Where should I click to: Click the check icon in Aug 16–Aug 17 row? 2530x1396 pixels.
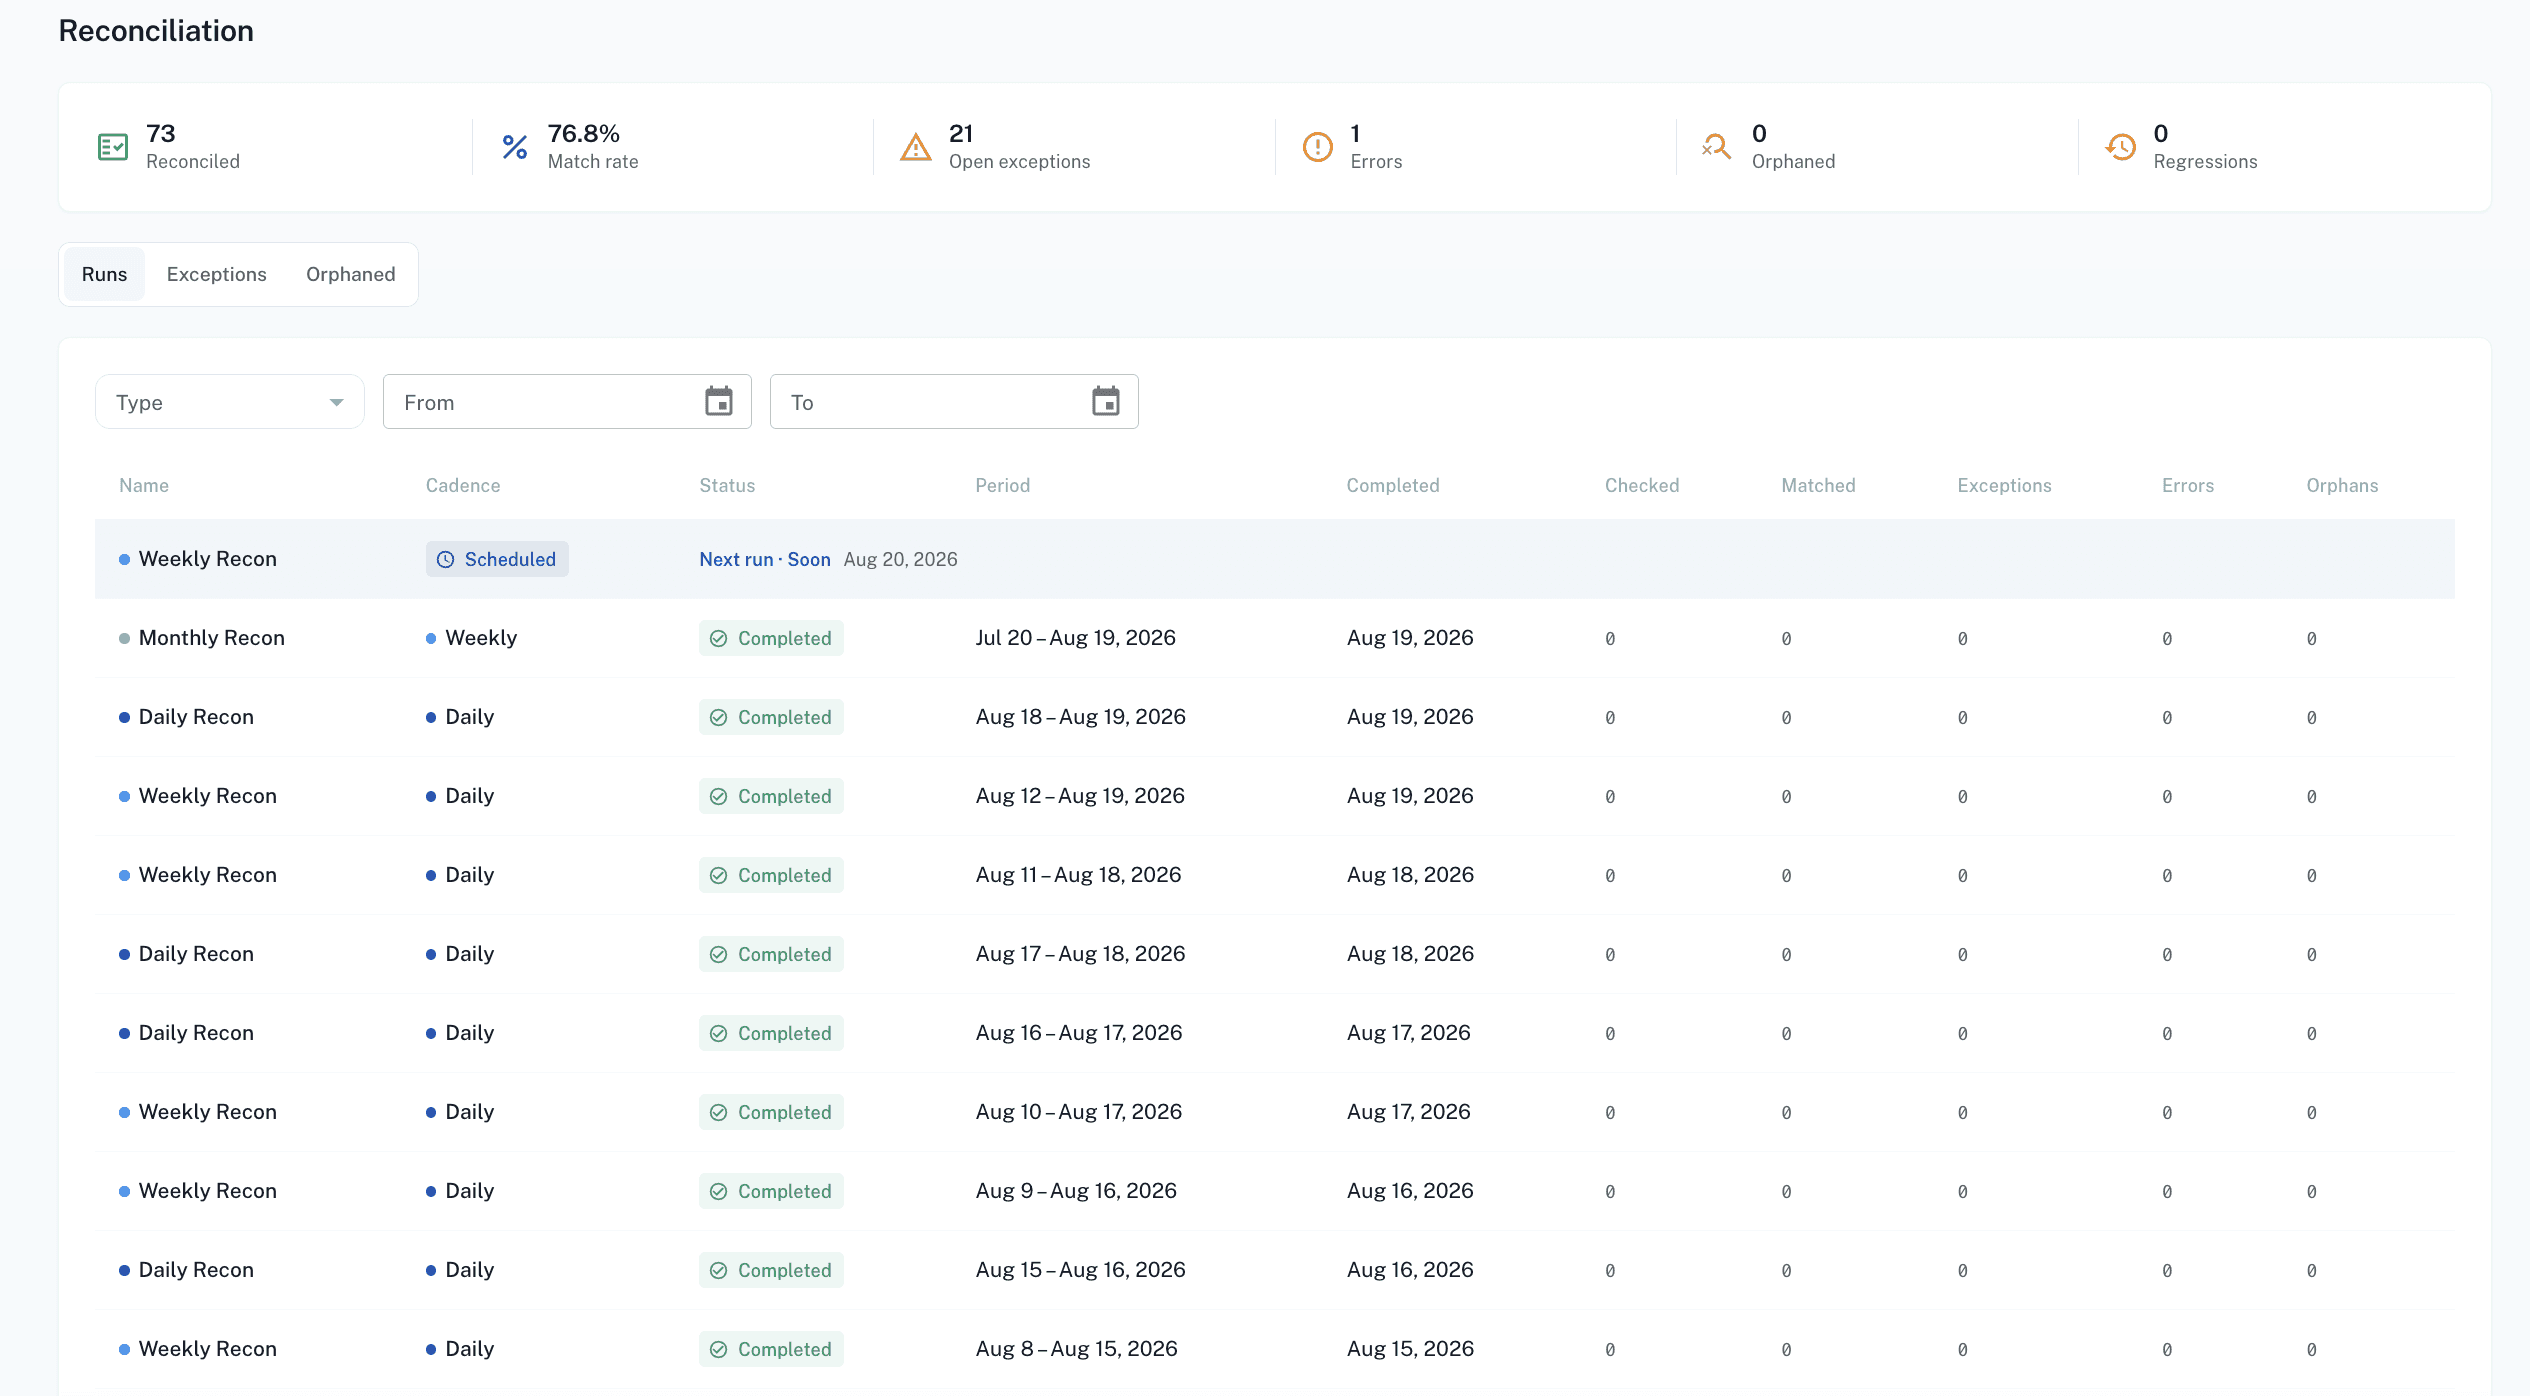[x=718, y=1034]
